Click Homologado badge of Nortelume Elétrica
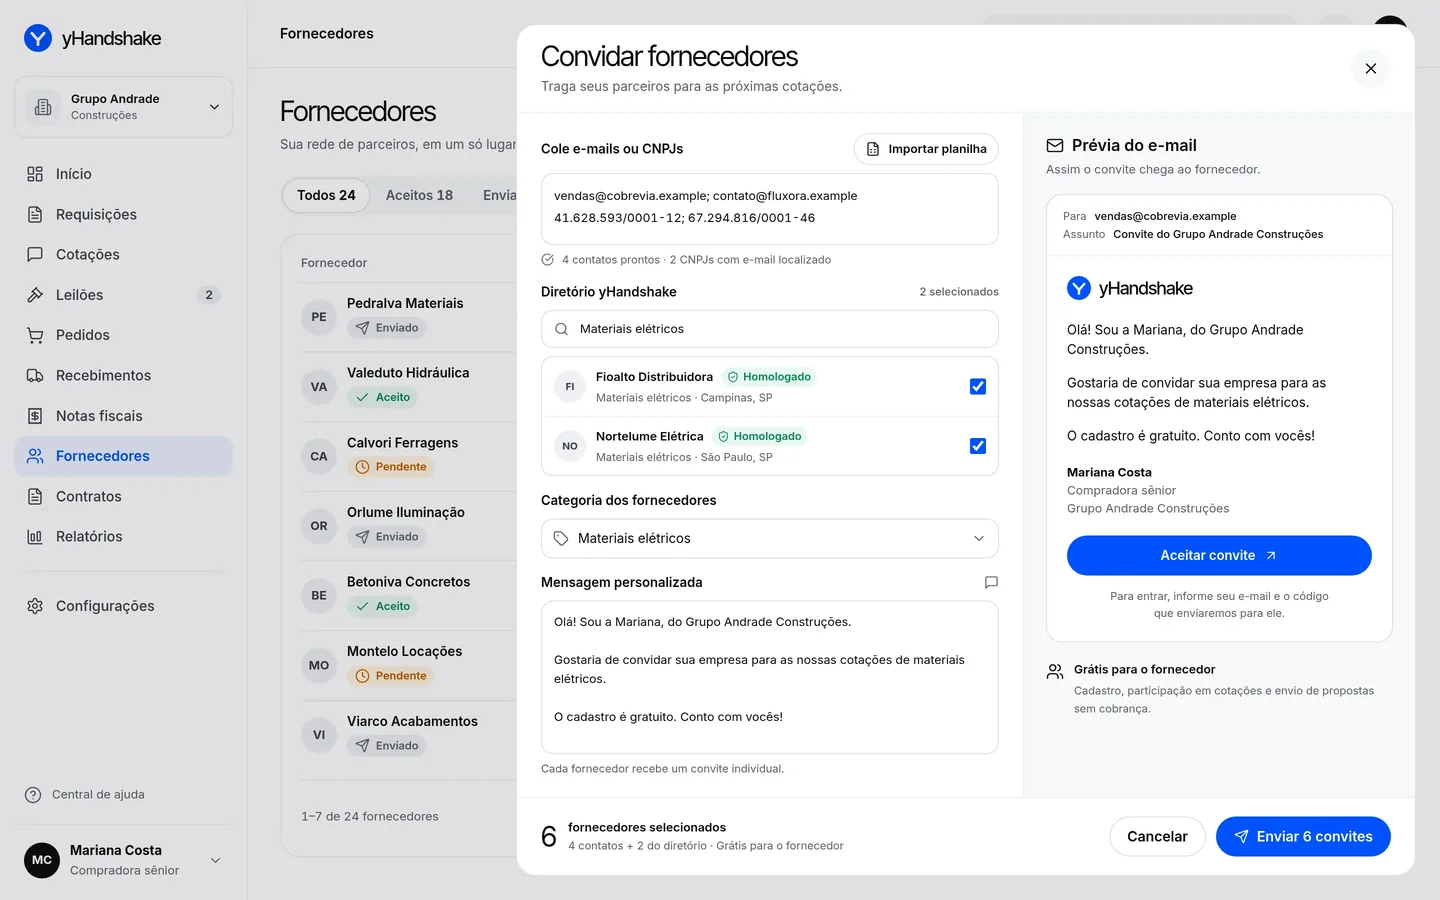 click(x=760, y=436)
